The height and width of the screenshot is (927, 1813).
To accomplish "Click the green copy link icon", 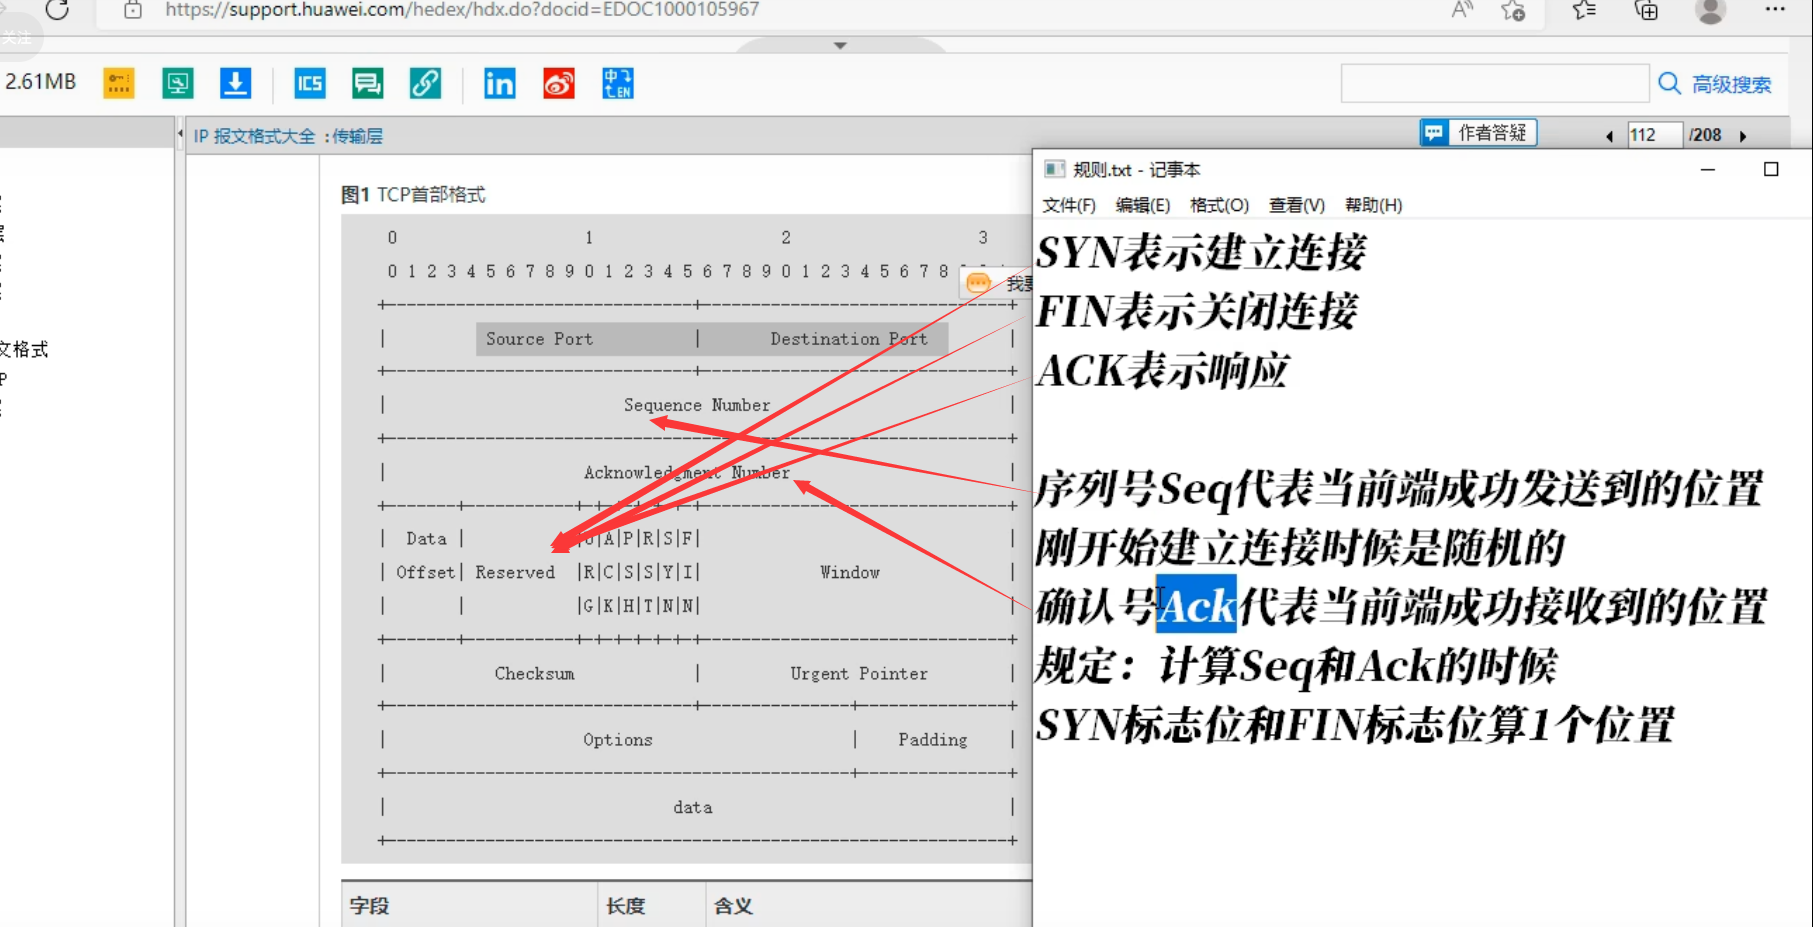I will (426, 83).
